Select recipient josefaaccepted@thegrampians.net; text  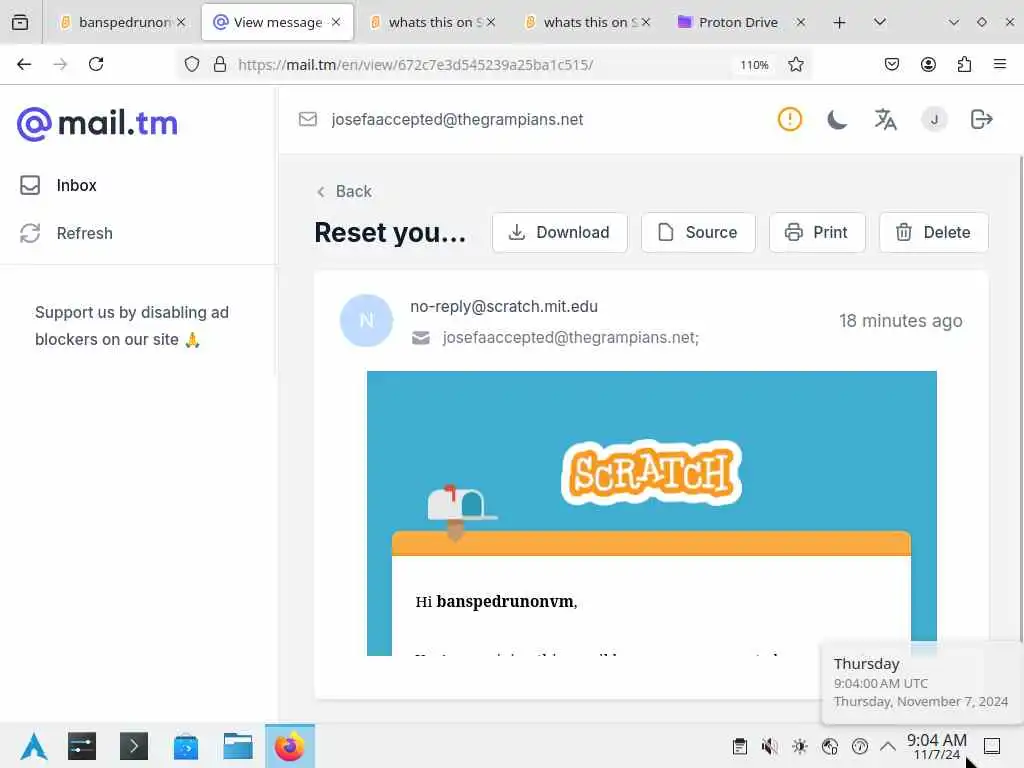pyautogui.click(x=571, y=338)
